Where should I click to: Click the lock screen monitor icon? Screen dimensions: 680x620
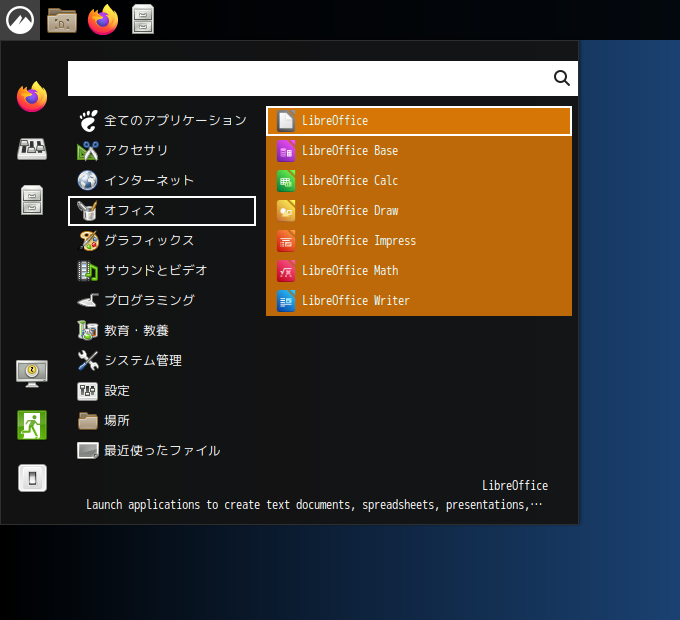pos(32,373)
